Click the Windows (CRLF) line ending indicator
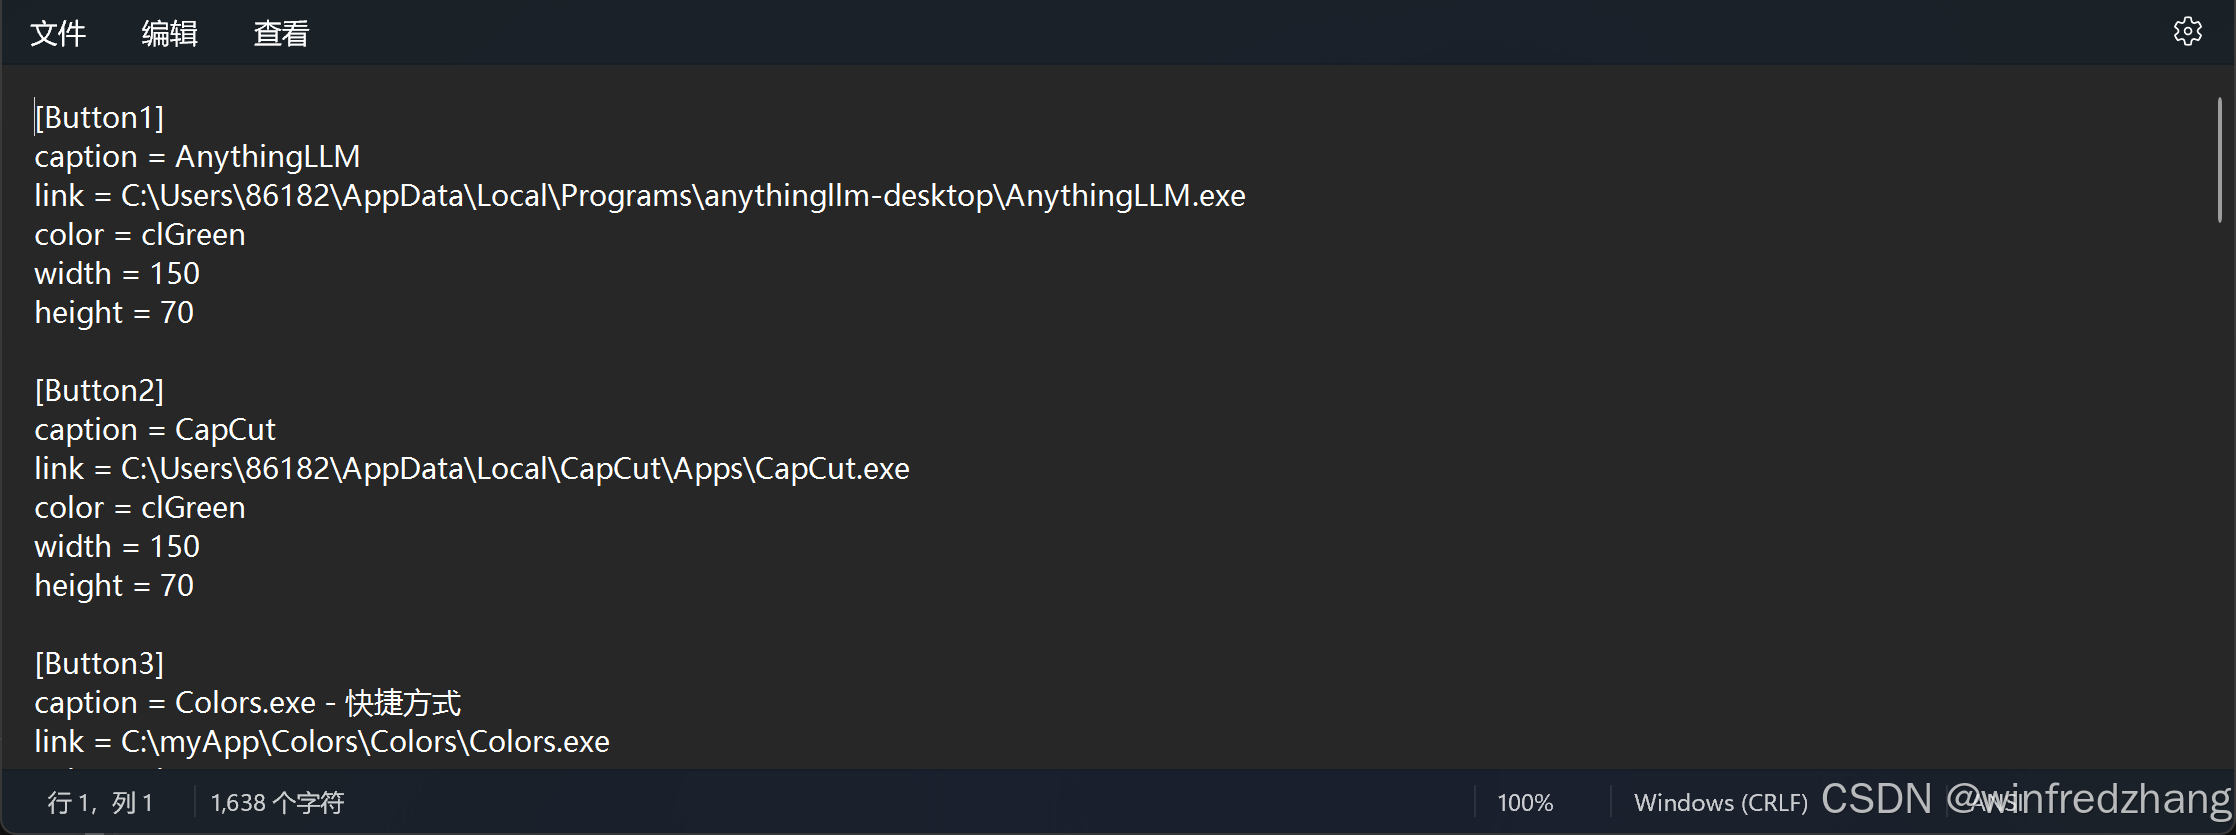 point(1720,802)
